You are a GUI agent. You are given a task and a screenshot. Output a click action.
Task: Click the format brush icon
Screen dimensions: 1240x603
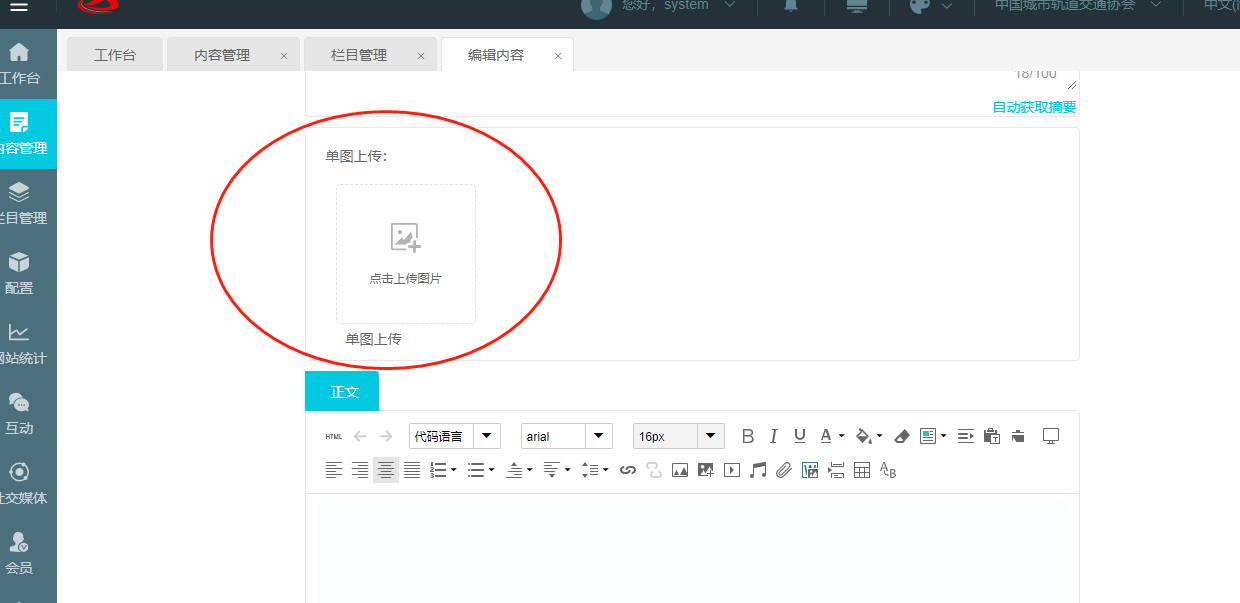(x=1018, y=436)
